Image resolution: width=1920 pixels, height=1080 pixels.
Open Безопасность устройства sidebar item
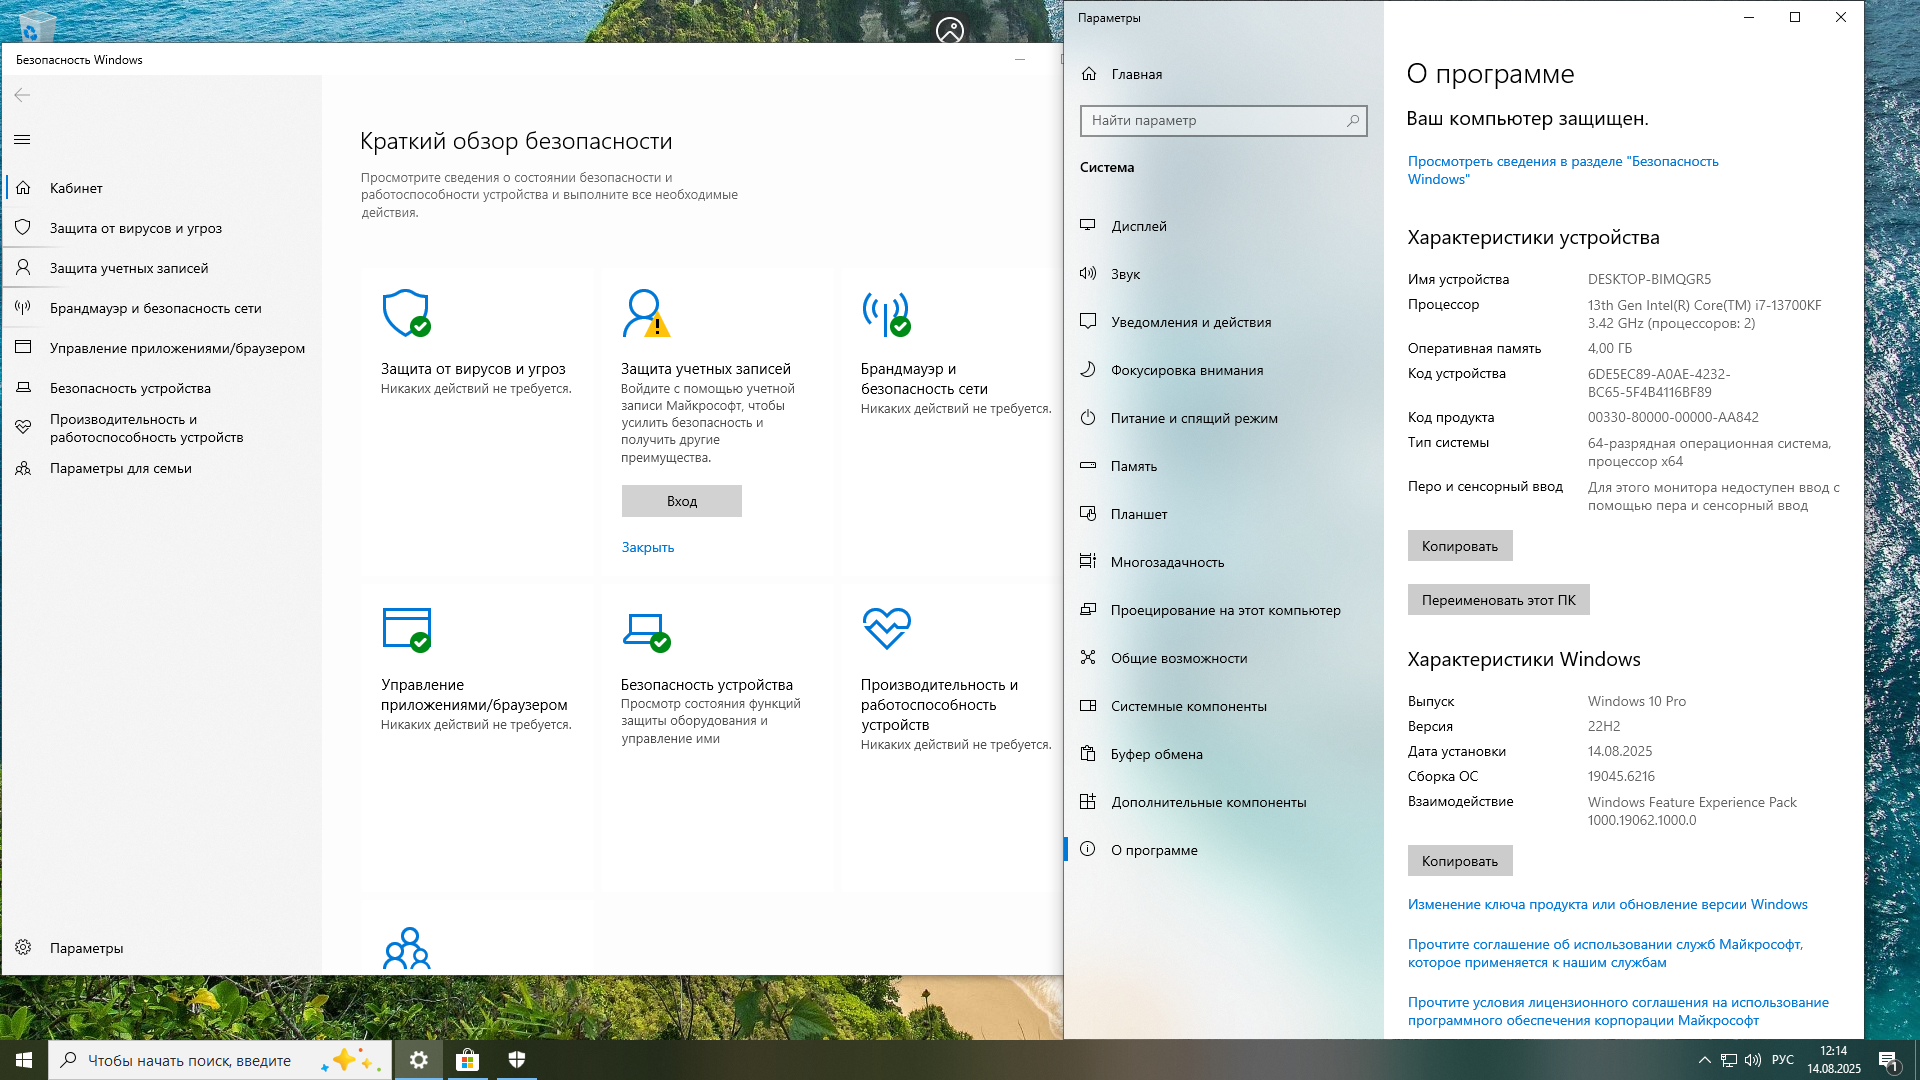click(162, 388)
